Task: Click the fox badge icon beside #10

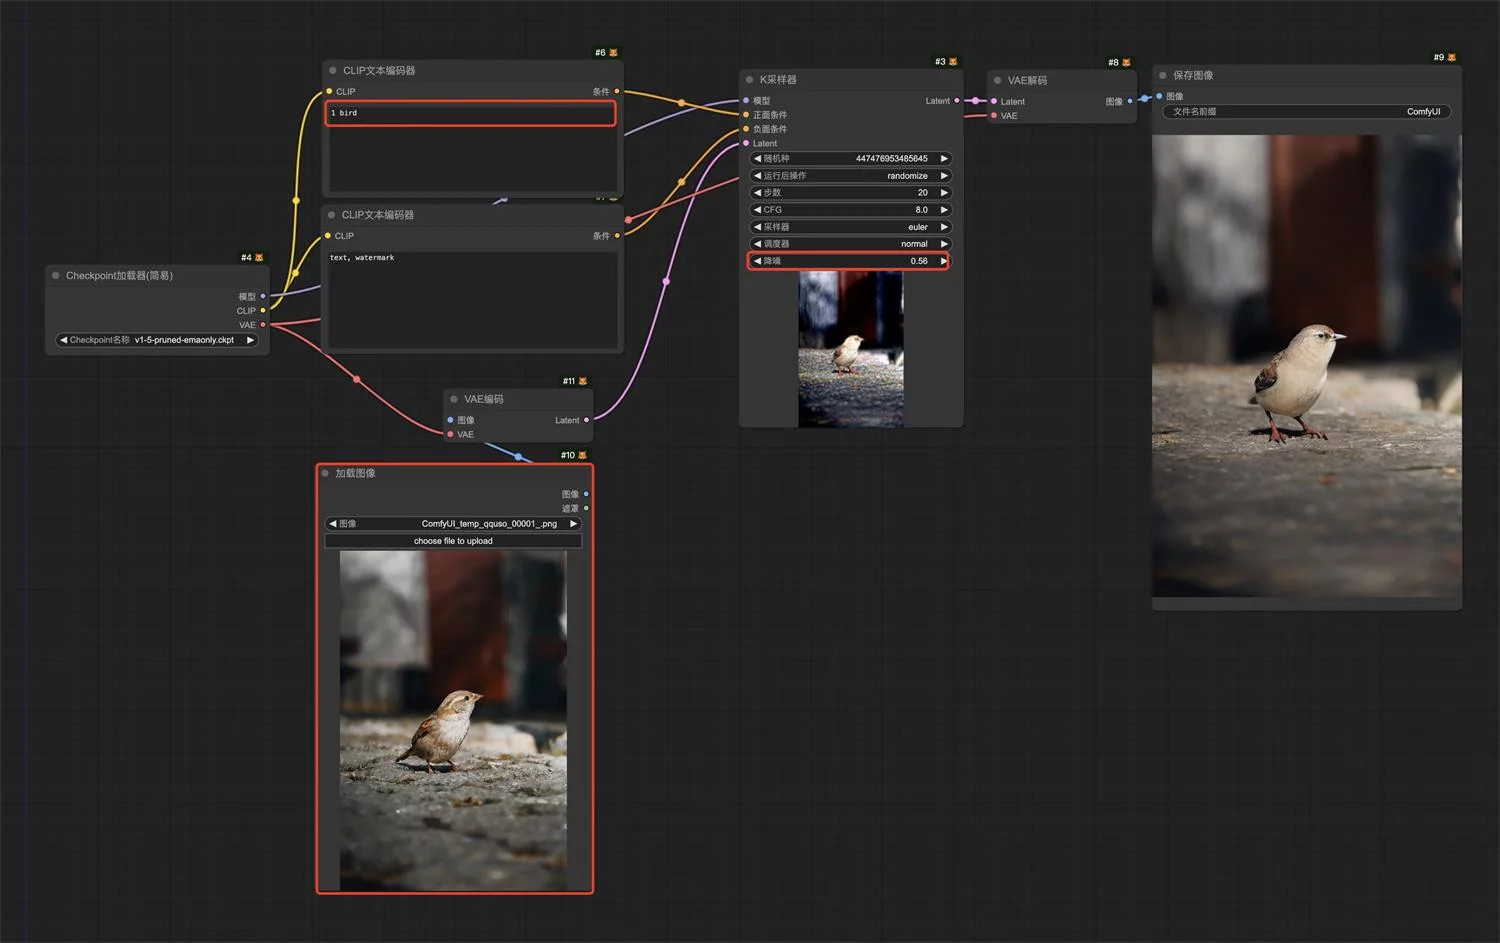Action: pos(583,456)
